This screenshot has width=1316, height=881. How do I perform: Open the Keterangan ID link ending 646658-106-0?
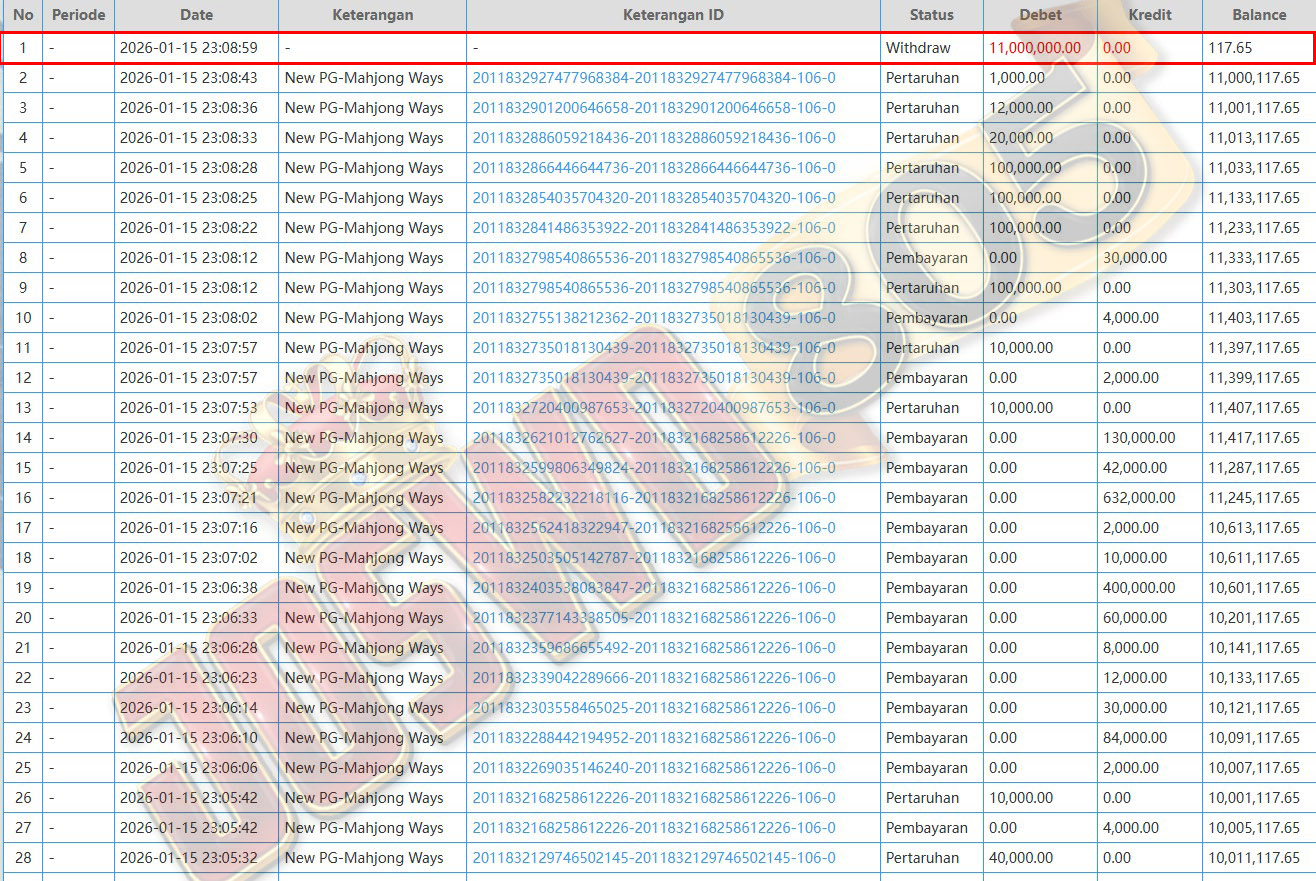[x=653, y=108]
